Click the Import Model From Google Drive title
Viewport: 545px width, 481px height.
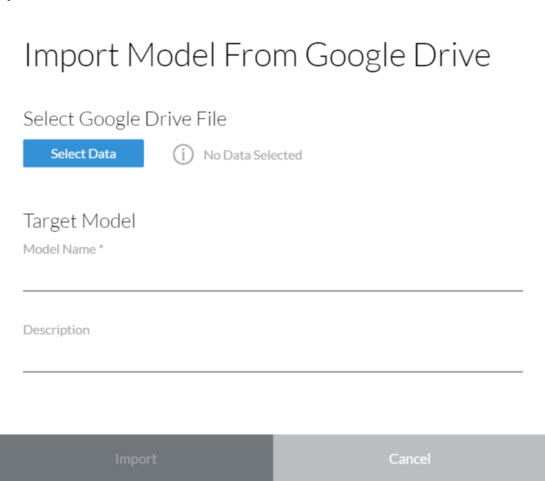click(257, 55)
